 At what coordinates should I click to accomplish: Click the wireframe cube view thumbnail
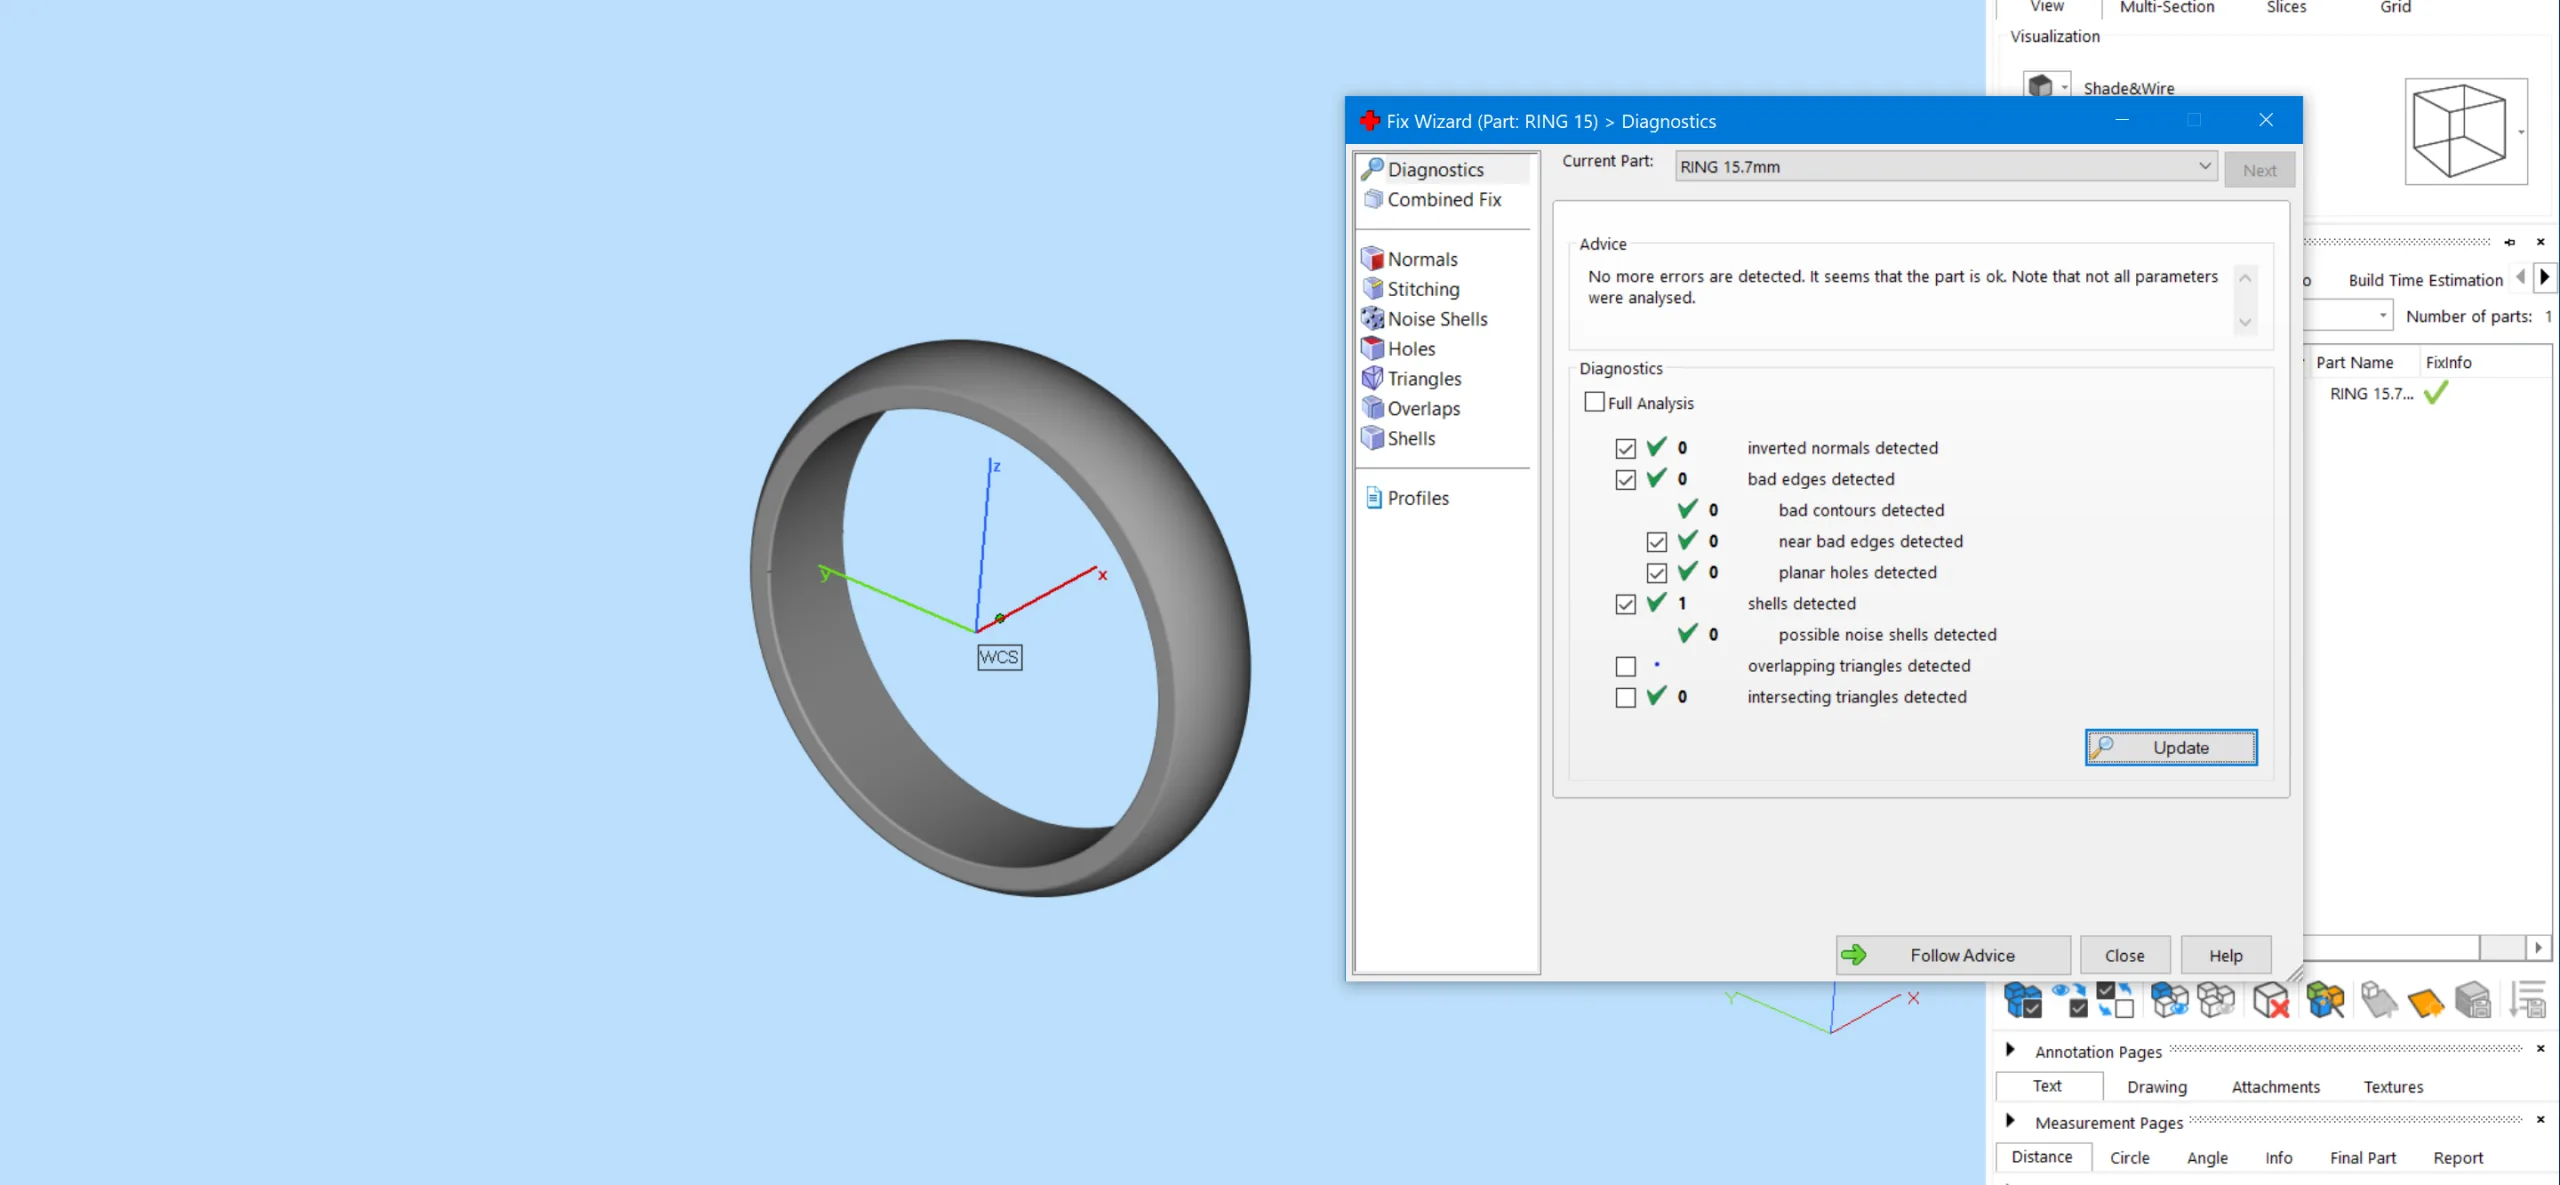[2459, 131]
